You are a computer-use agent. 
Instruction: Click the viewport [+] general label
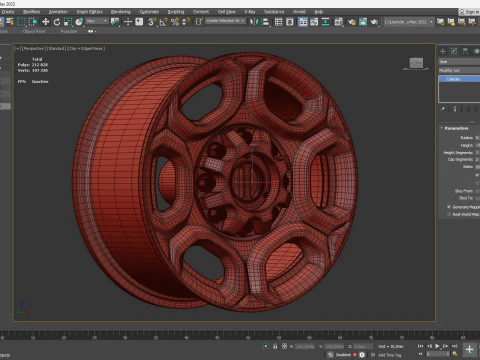tap(17, 49)
